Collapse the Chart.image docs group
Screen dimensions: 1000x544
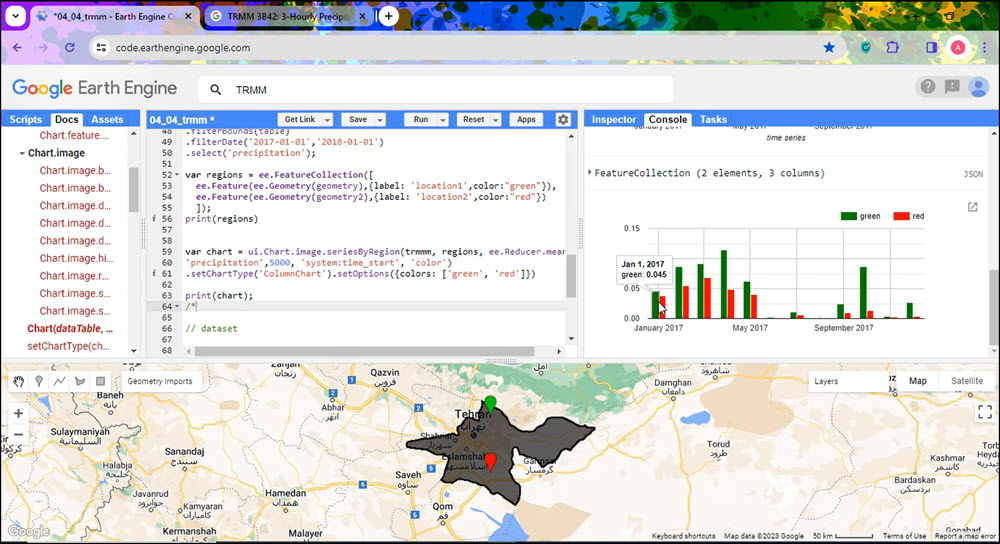point(22,153)
